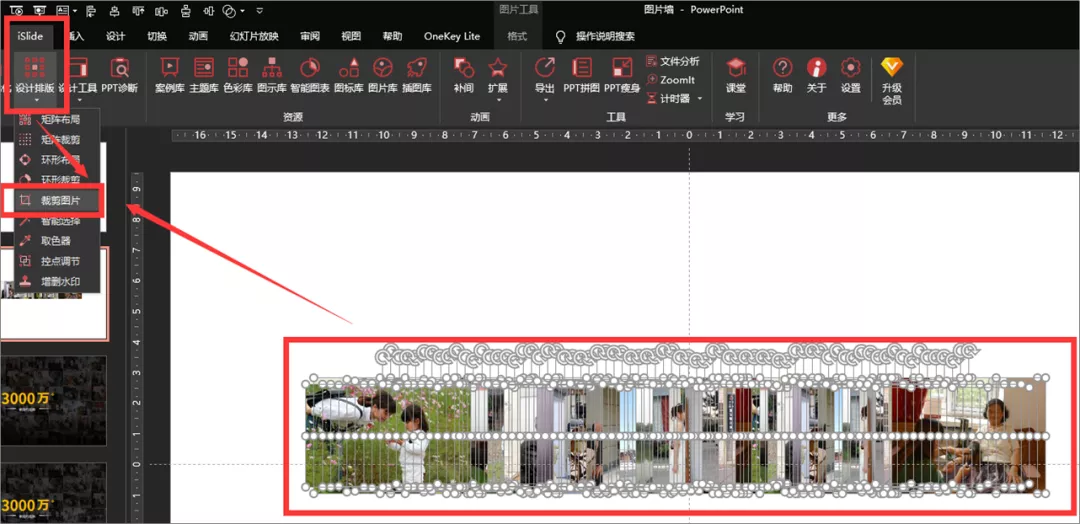Image resolution: width=1080 pixels, height=524 pixels.
Task: Click the 补间 tween animation tool
Action: (x=464, y=76)
